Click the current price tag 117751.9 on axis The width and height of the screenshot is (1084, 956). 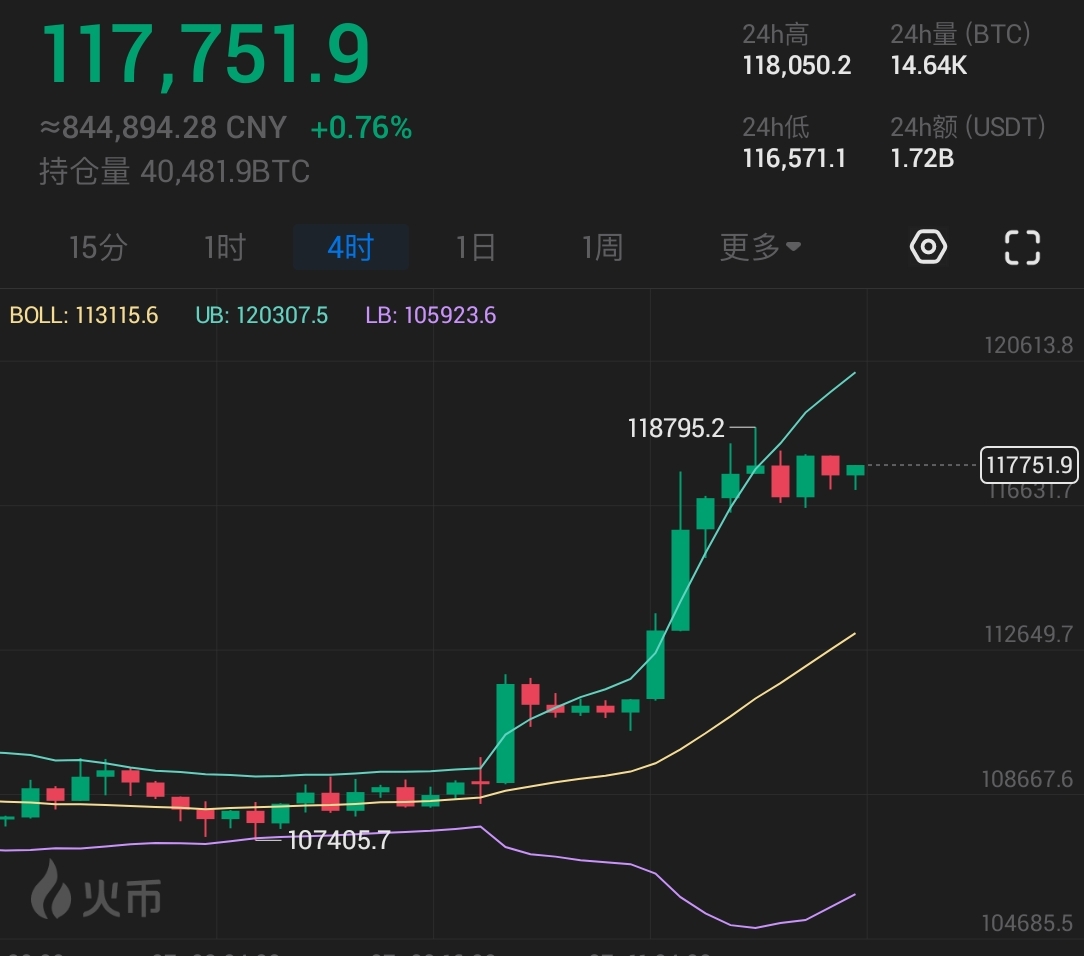[x=1029, y=465]
